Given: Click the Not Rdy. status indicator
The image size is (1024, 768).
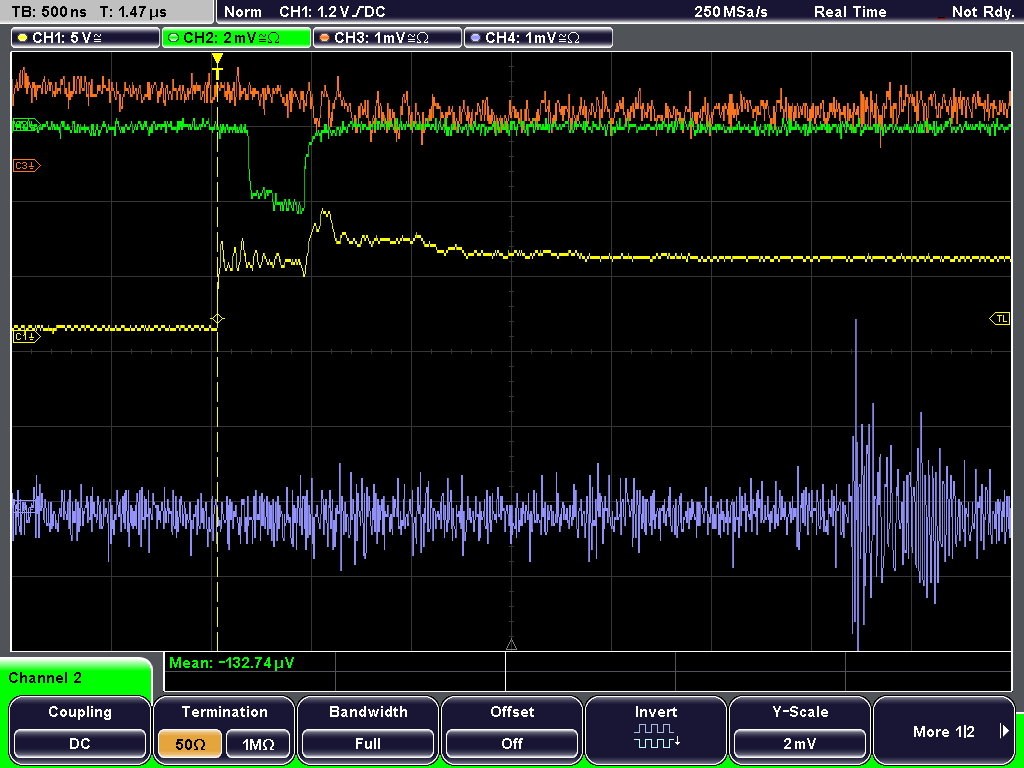Looking at the screenshot, I should click(x=982, y=11).
